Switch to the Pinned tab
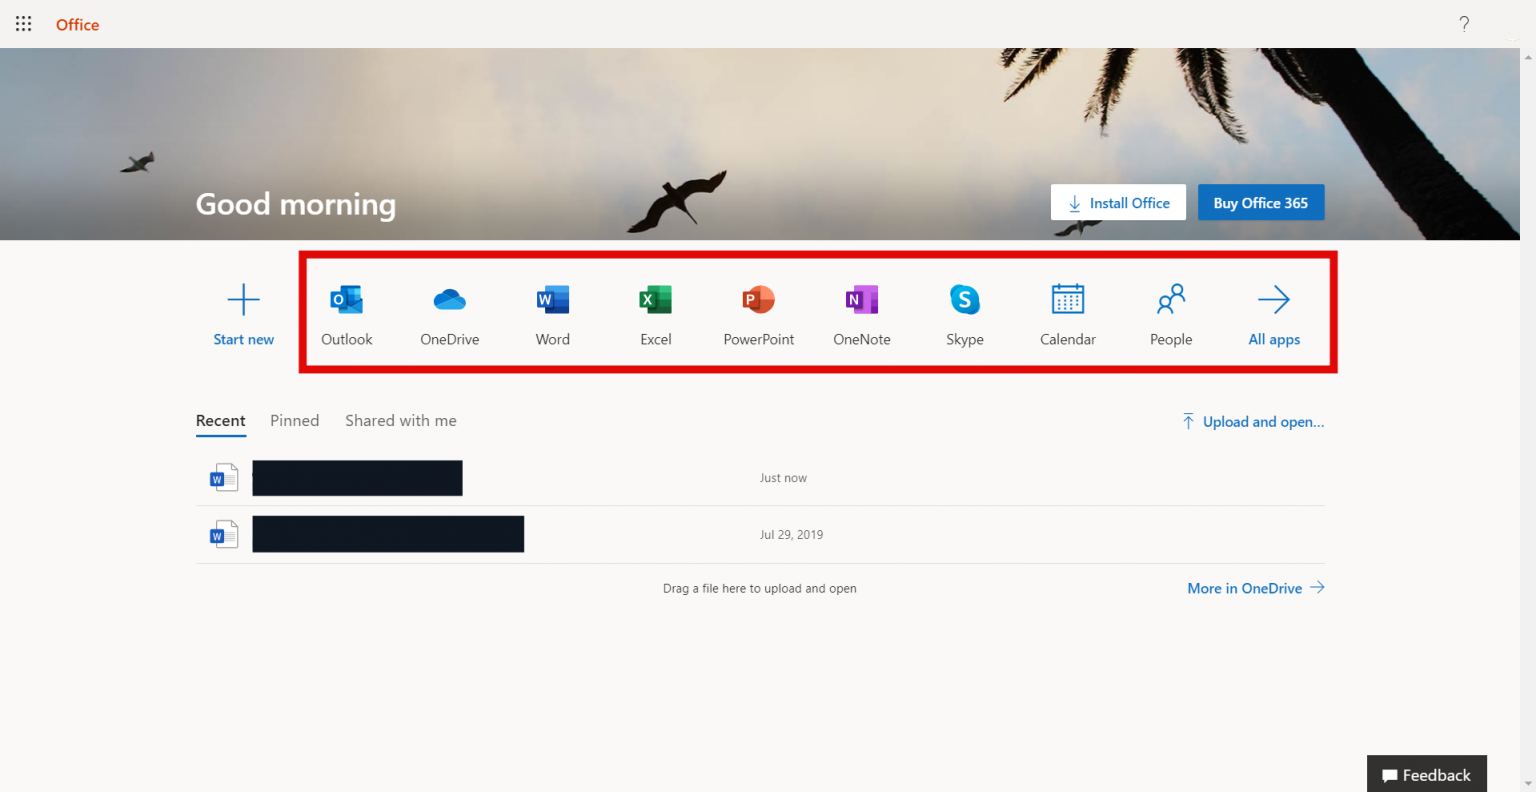1536x792 pixels. pos(294,421)
